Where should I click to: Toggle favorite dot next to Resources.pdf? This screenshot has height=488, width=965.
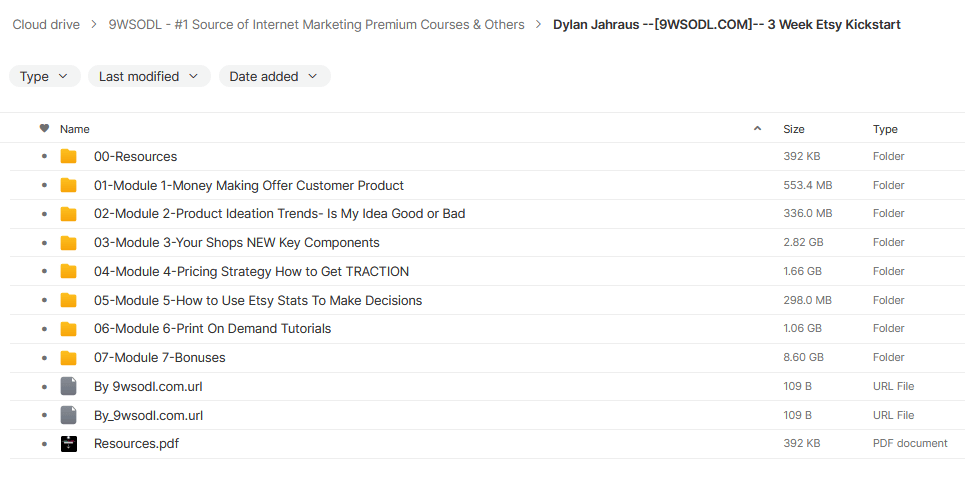44,444
